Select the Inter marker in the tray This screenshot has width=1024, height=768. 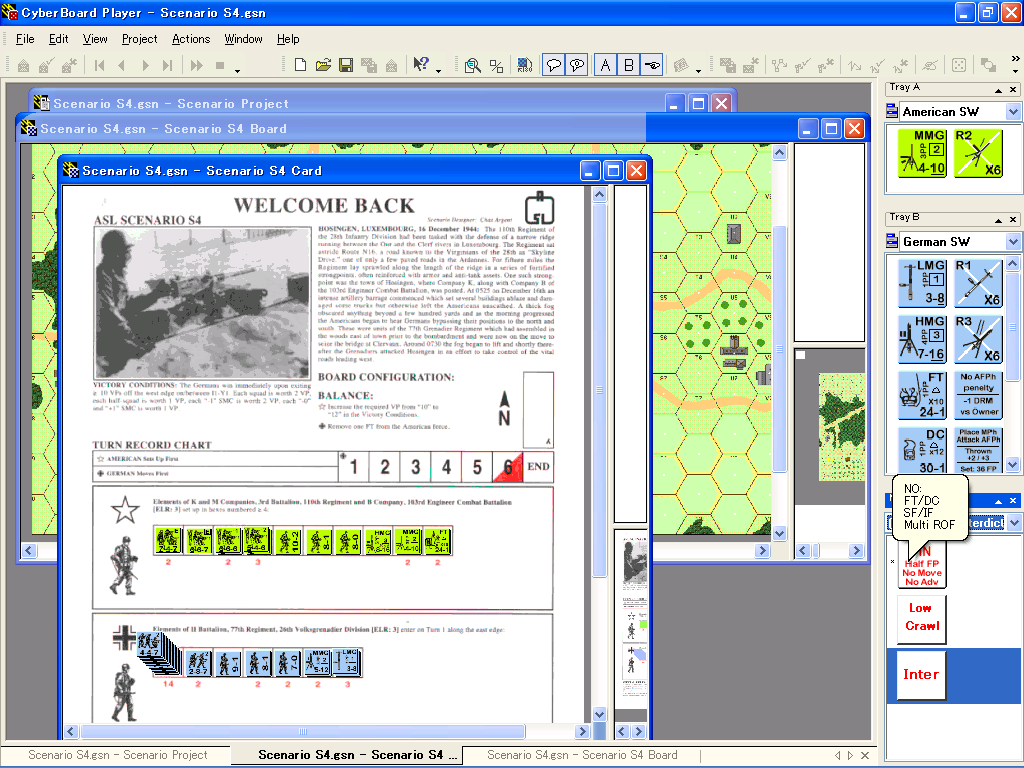point(921,675)
